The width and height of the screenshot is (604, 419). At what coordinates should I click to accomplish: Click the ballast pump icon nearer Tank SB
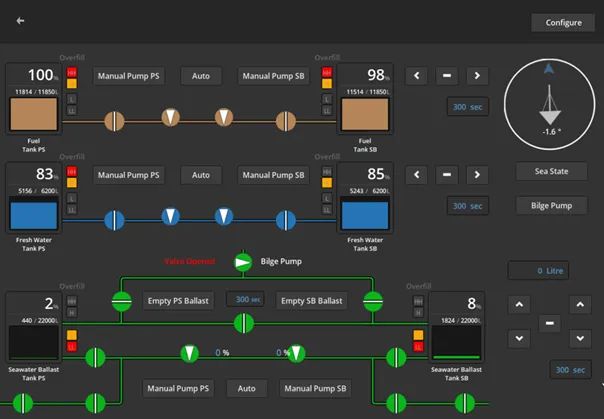pyautogui.click(x=296, y=353)
